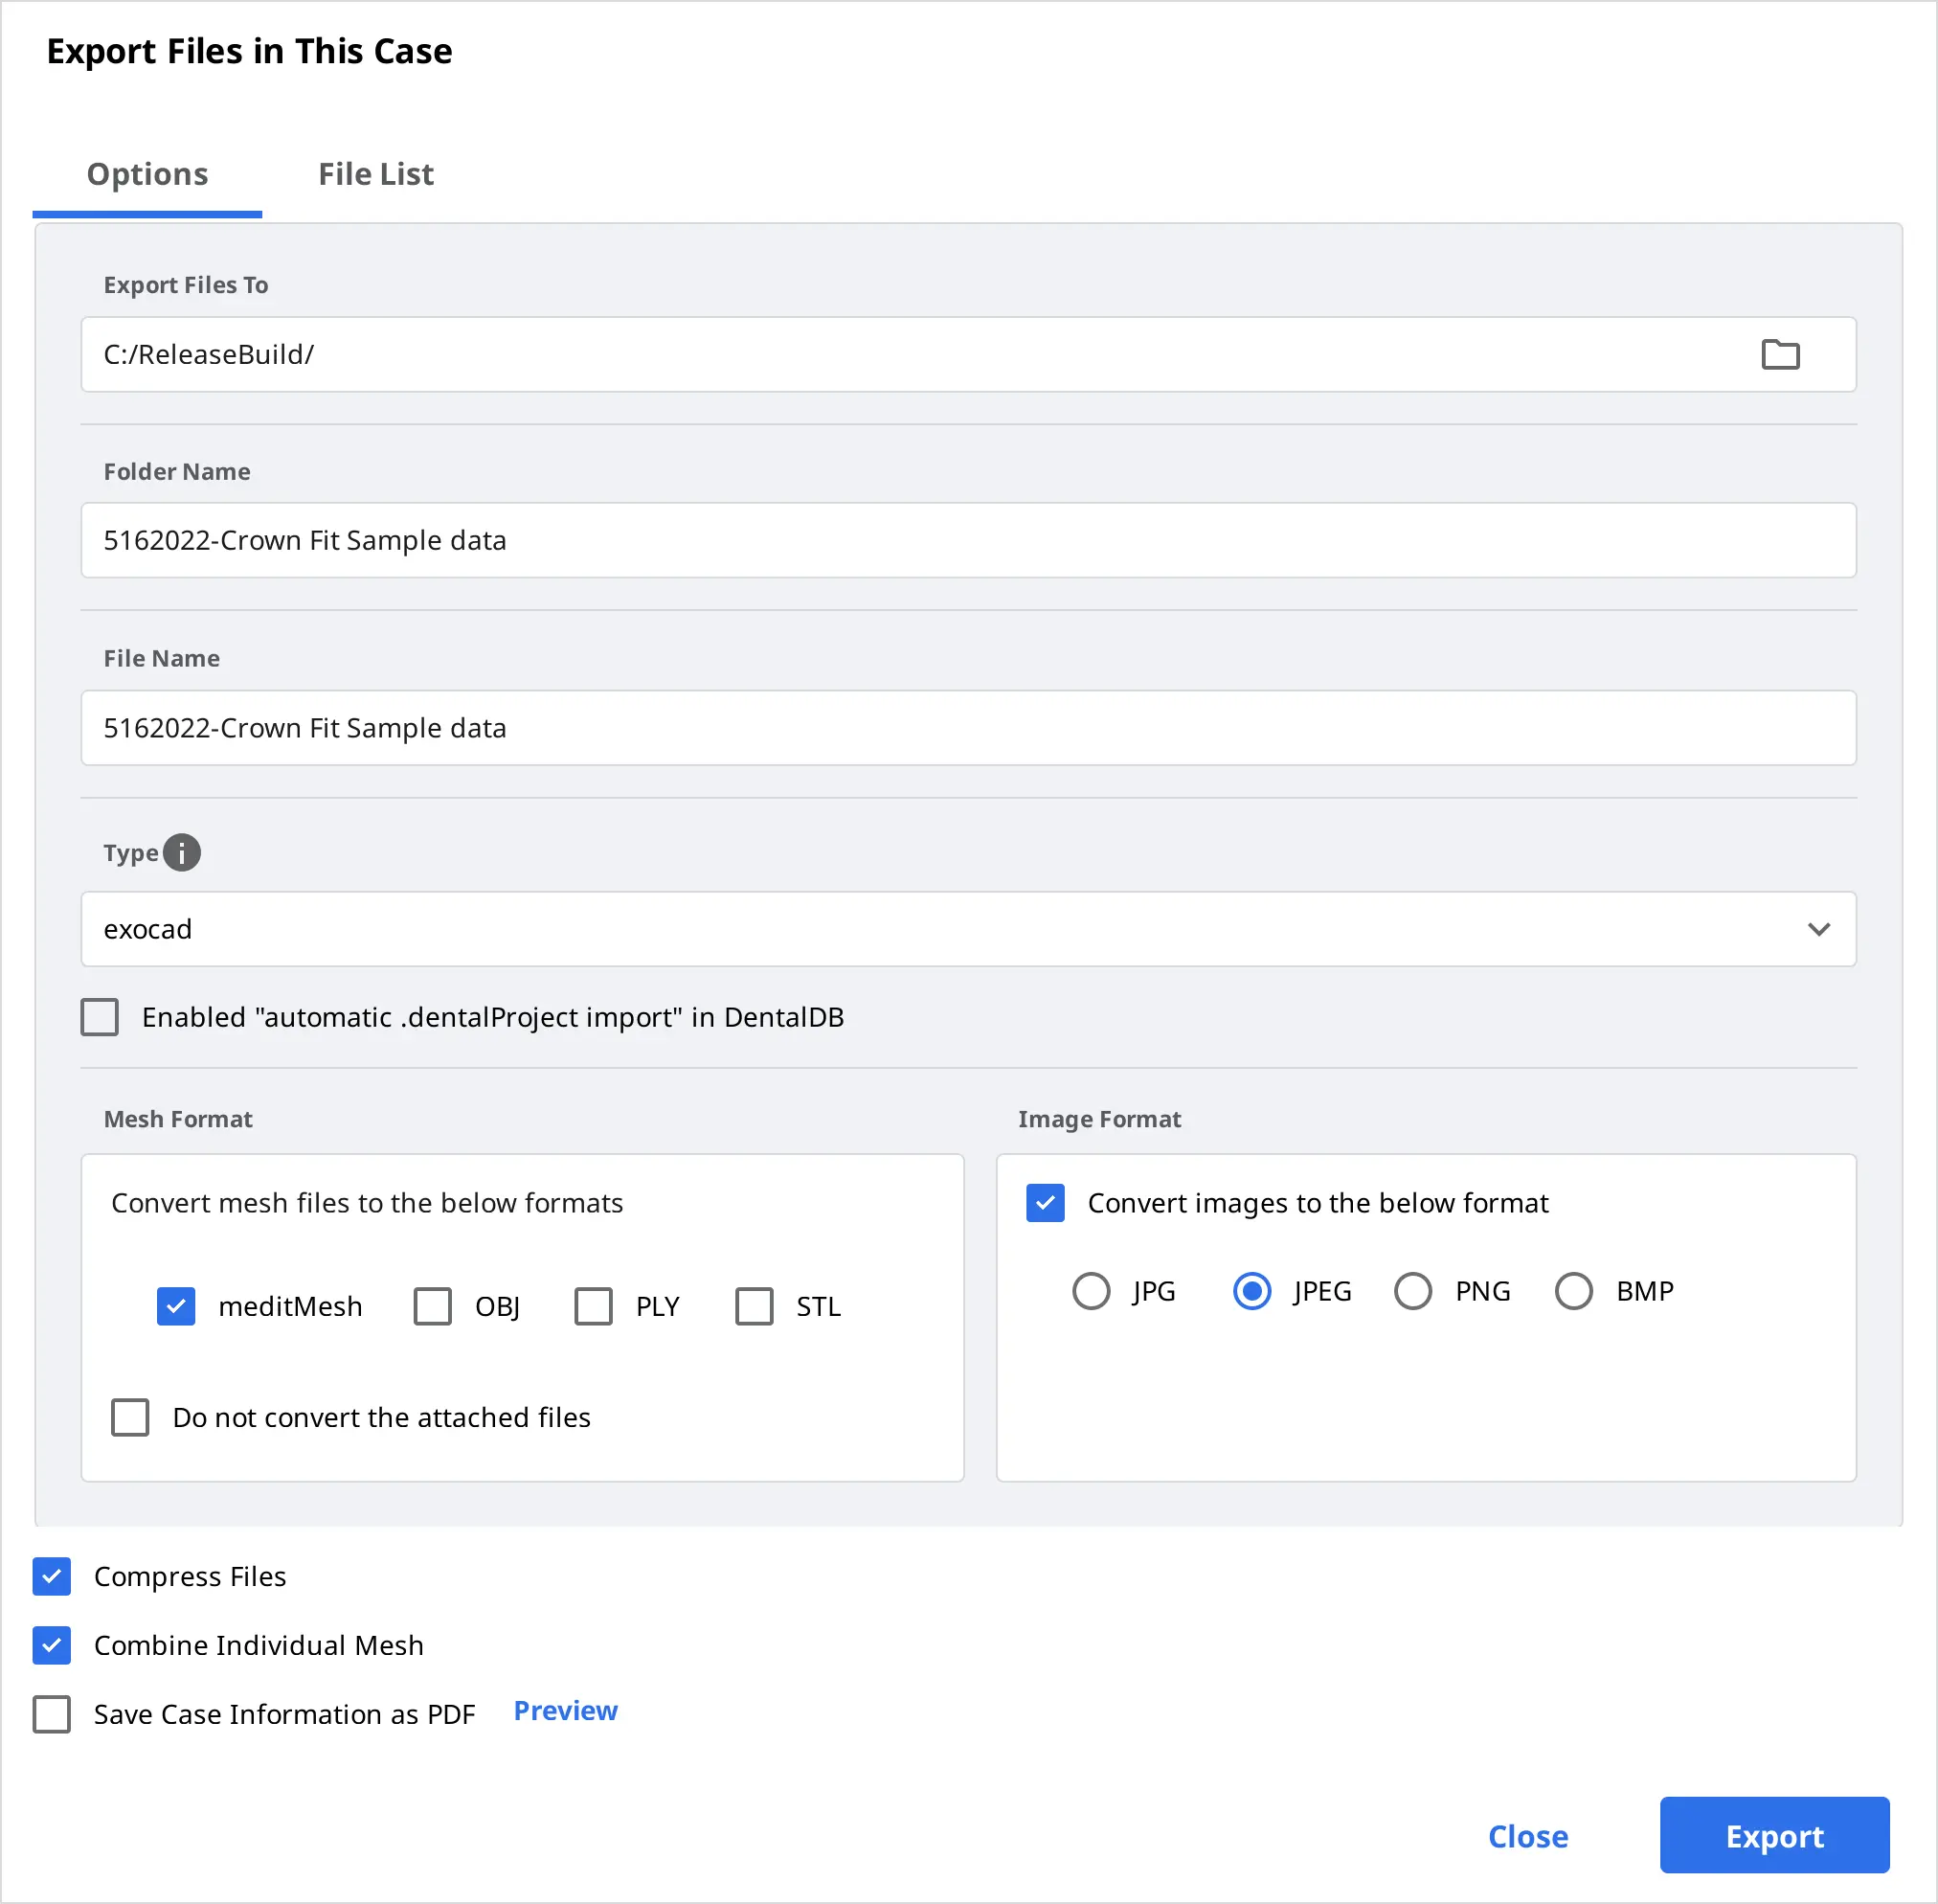Enable automatic .dentalProject import checkbox
The width and height of the screenshot is (1938, 1904).
point(100,1017)
